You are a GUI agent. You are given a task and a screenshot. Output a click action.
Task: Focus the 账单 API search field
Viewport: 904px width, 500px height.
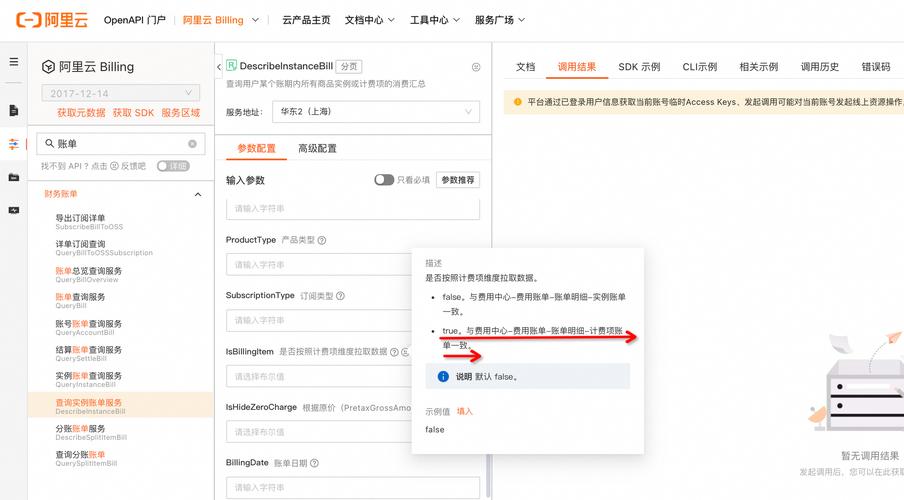[120, 144]
